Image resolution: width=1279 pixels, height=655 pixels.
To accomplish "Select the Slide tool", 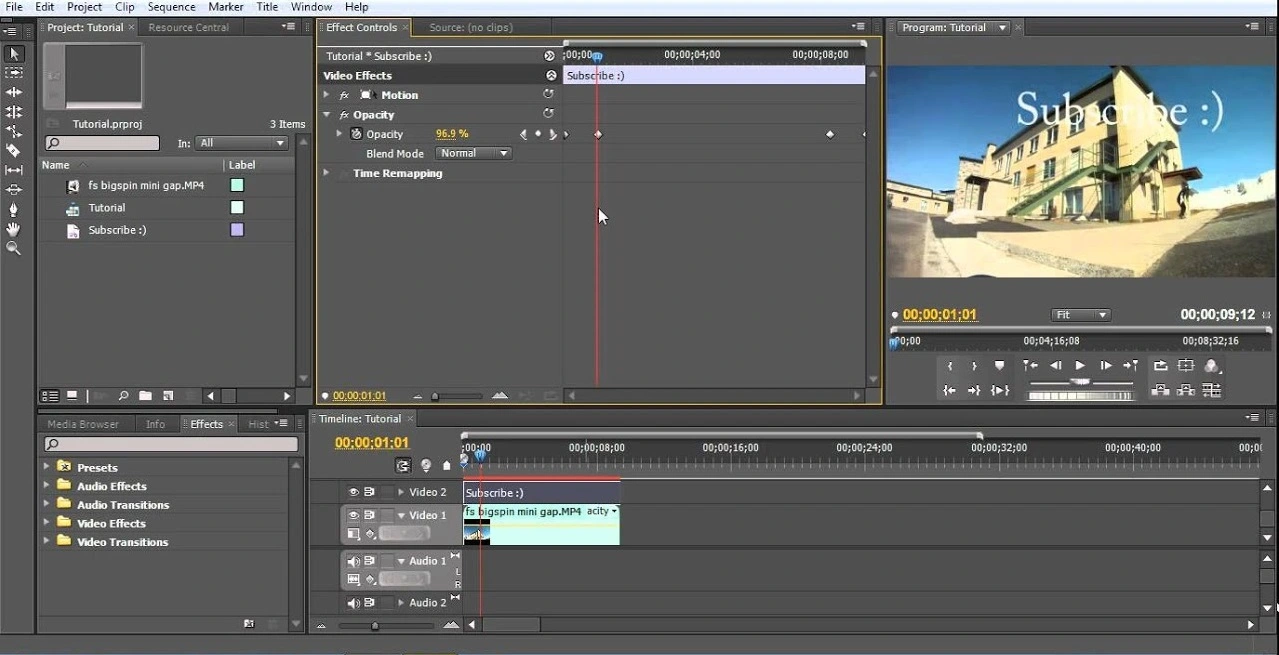I will [14, 190].
